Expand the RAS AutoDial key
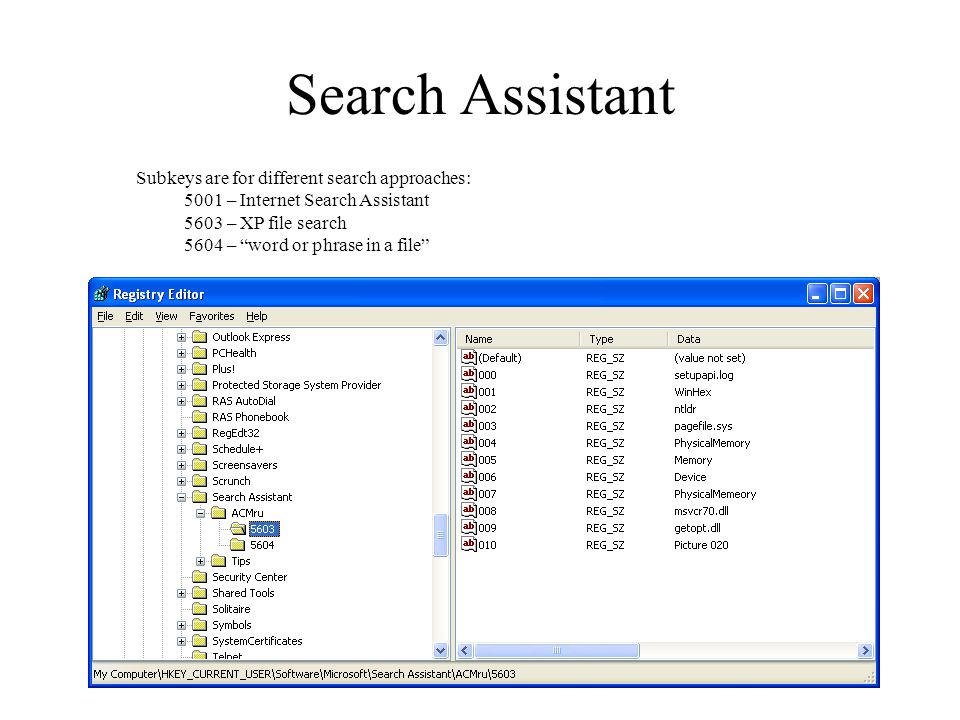The height and width of the screenshot is (720, 960). [181, 401]
